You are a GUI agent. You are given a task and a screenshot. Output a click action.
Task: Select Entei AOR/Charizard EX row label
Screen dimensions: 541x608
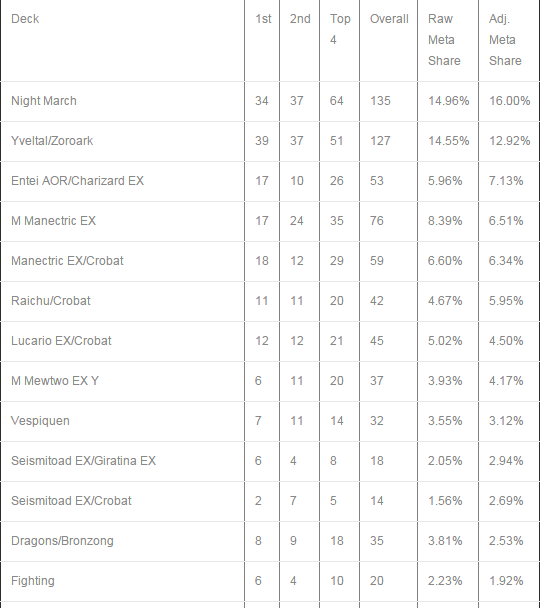click(x=78, y=181)
